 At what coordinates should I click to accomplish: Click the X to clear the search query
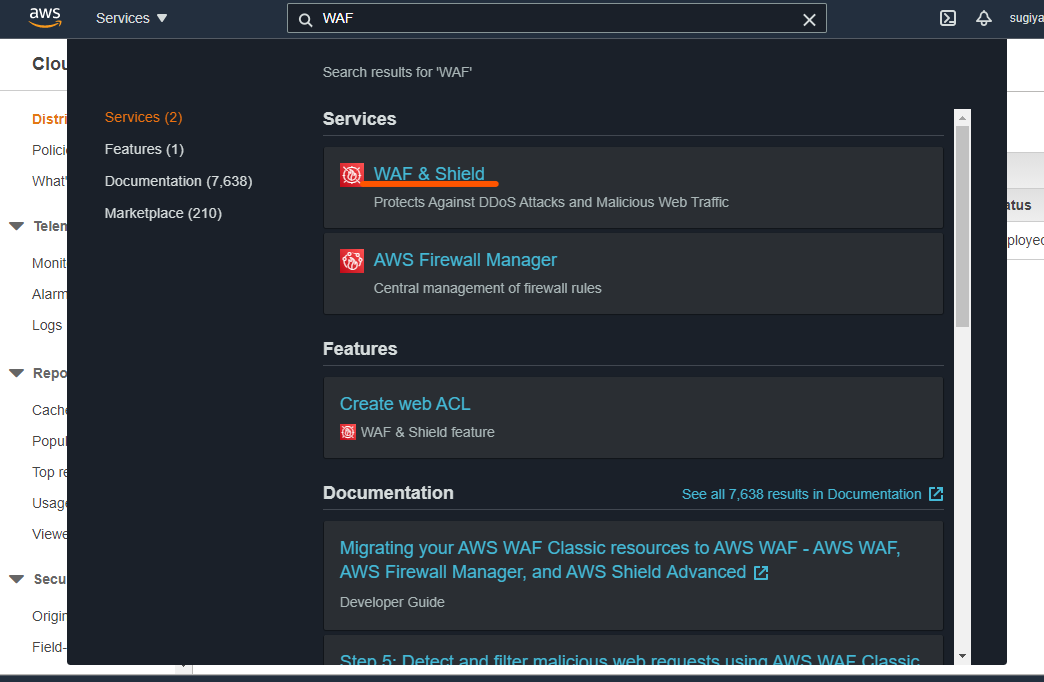click(809, 18)
